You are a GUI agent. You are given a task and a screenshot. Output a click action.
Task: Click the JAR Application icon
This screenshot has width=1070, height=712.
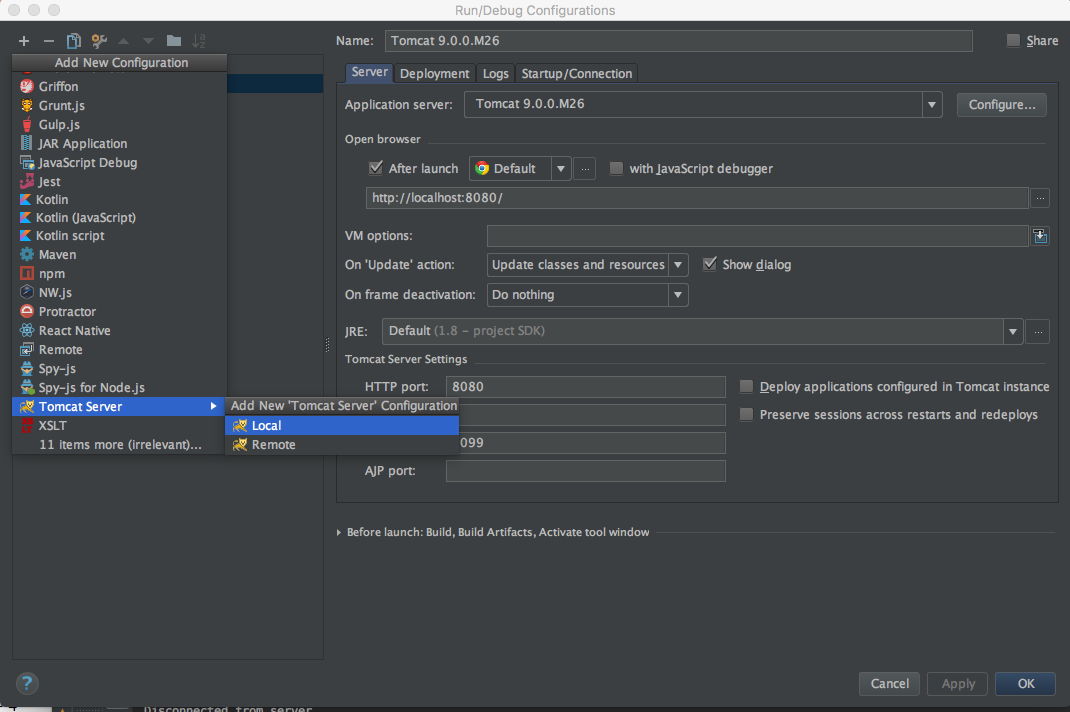tap(26, 143)
